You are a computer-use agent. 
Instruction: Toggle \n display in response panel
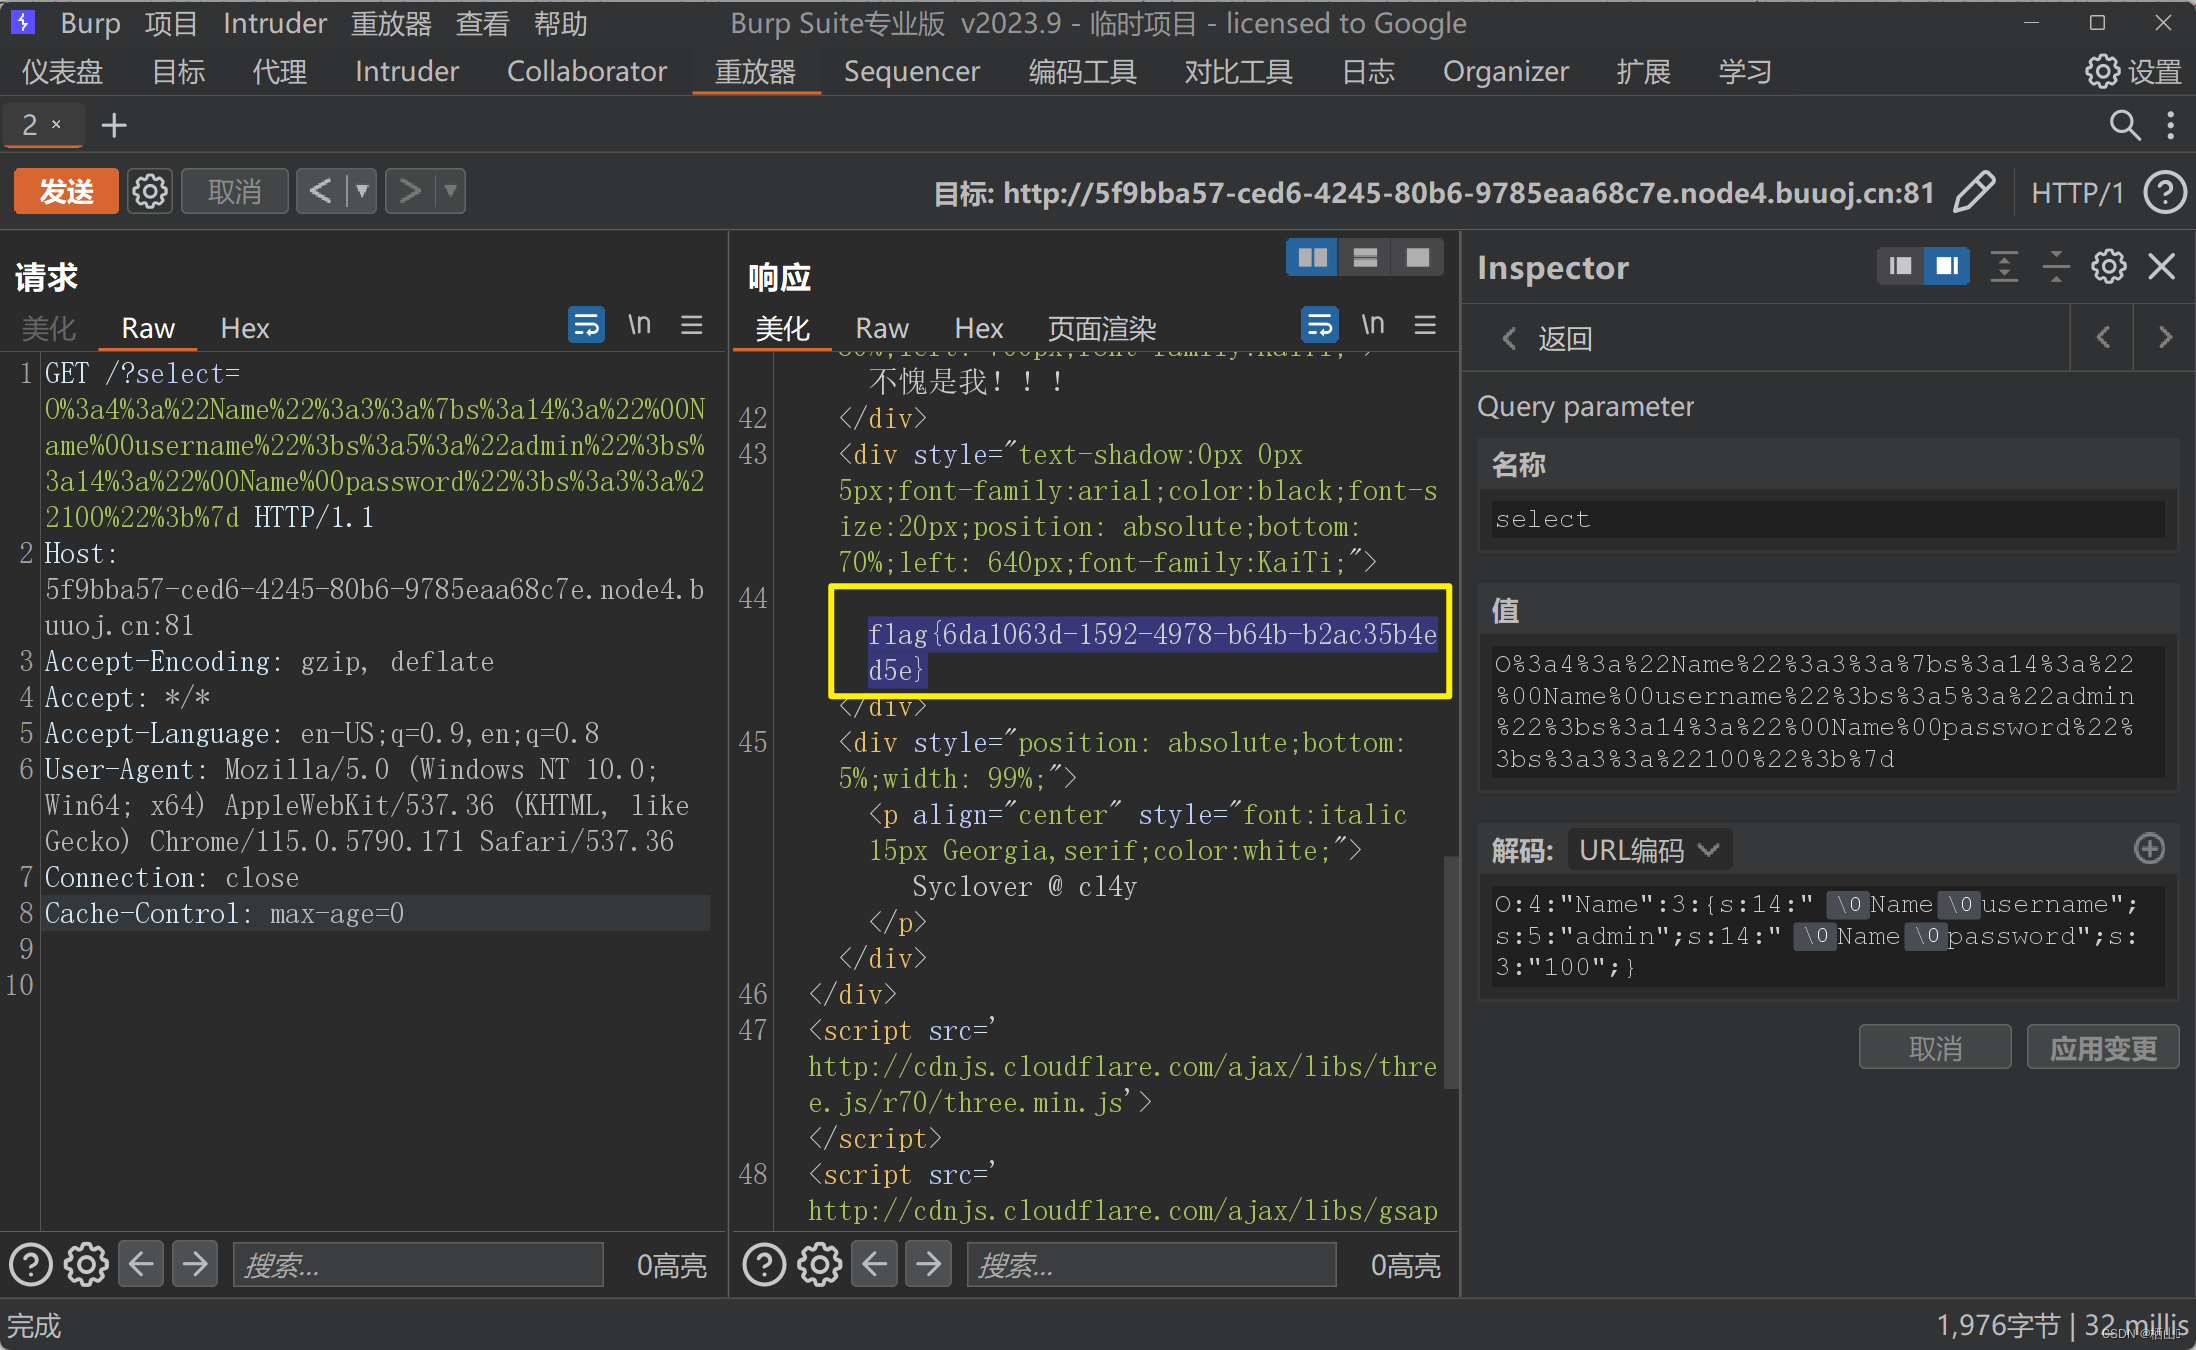coord(1373,325)
